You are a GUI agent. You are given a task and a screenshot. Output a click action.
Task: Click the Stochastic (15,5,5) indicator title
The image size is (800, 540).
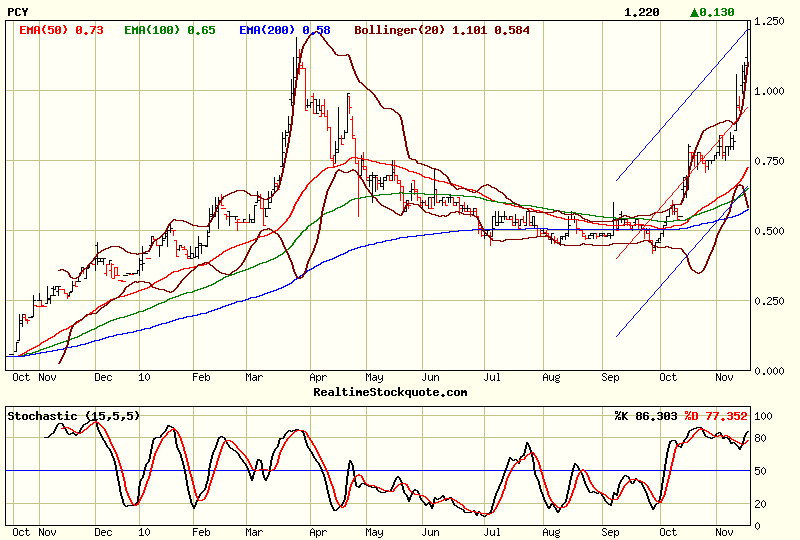tap(73, 416)
